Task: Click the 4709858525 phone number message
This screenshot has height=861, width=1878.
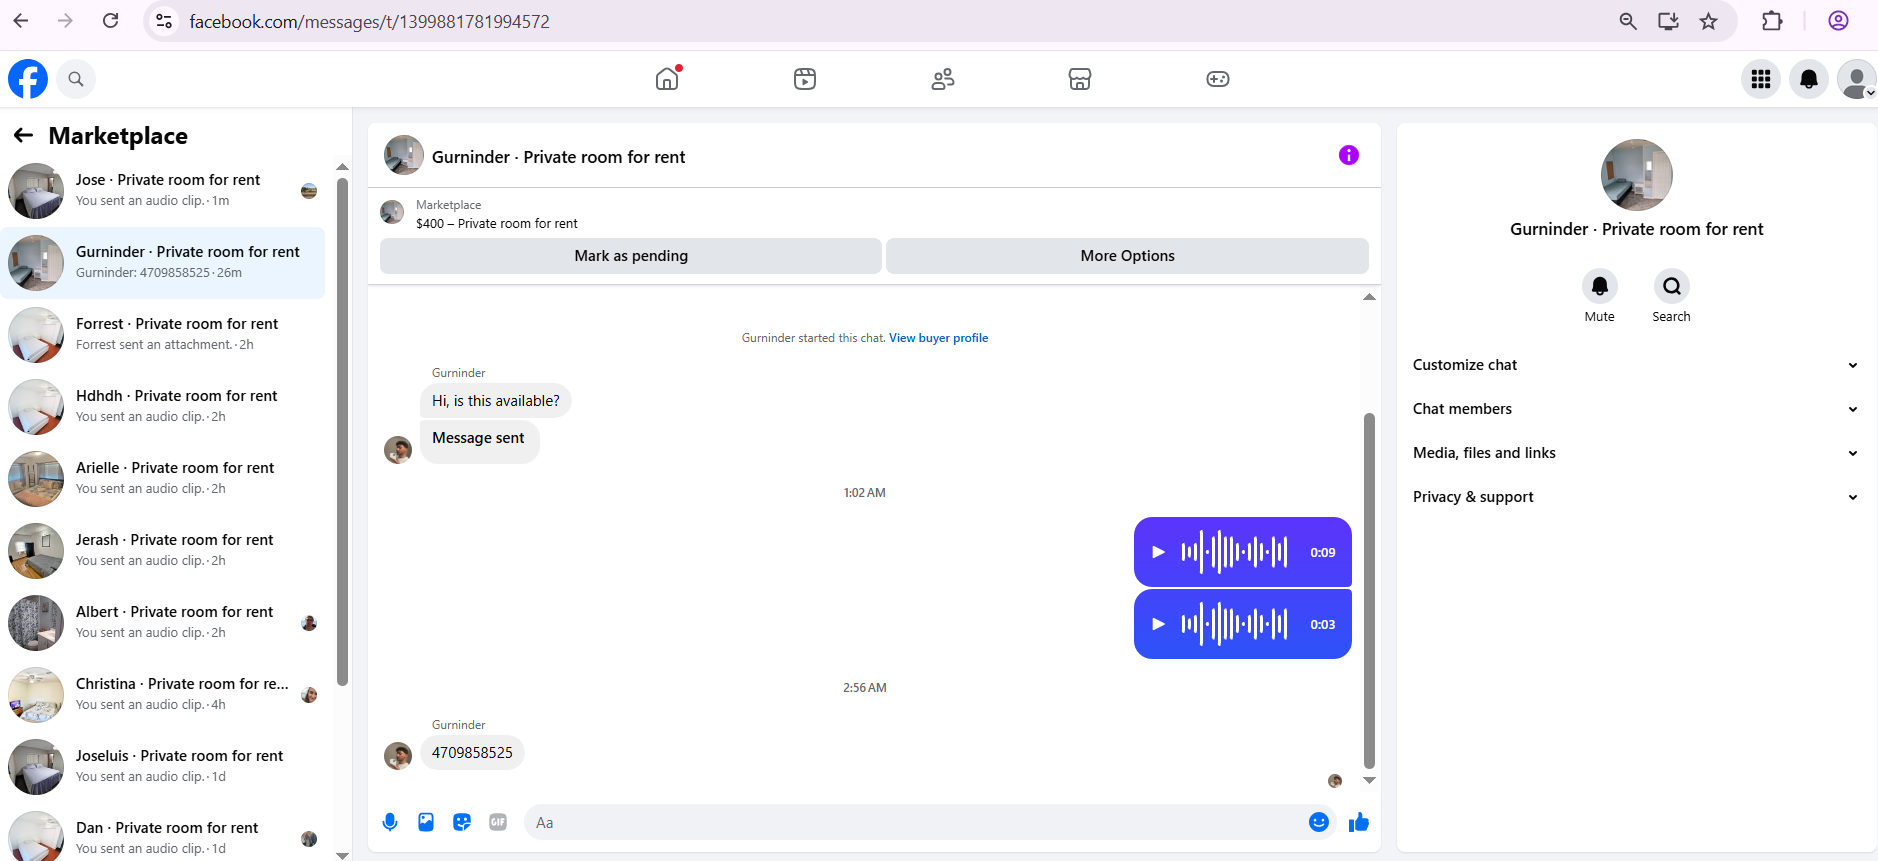Action: click(x=472, y=753)
